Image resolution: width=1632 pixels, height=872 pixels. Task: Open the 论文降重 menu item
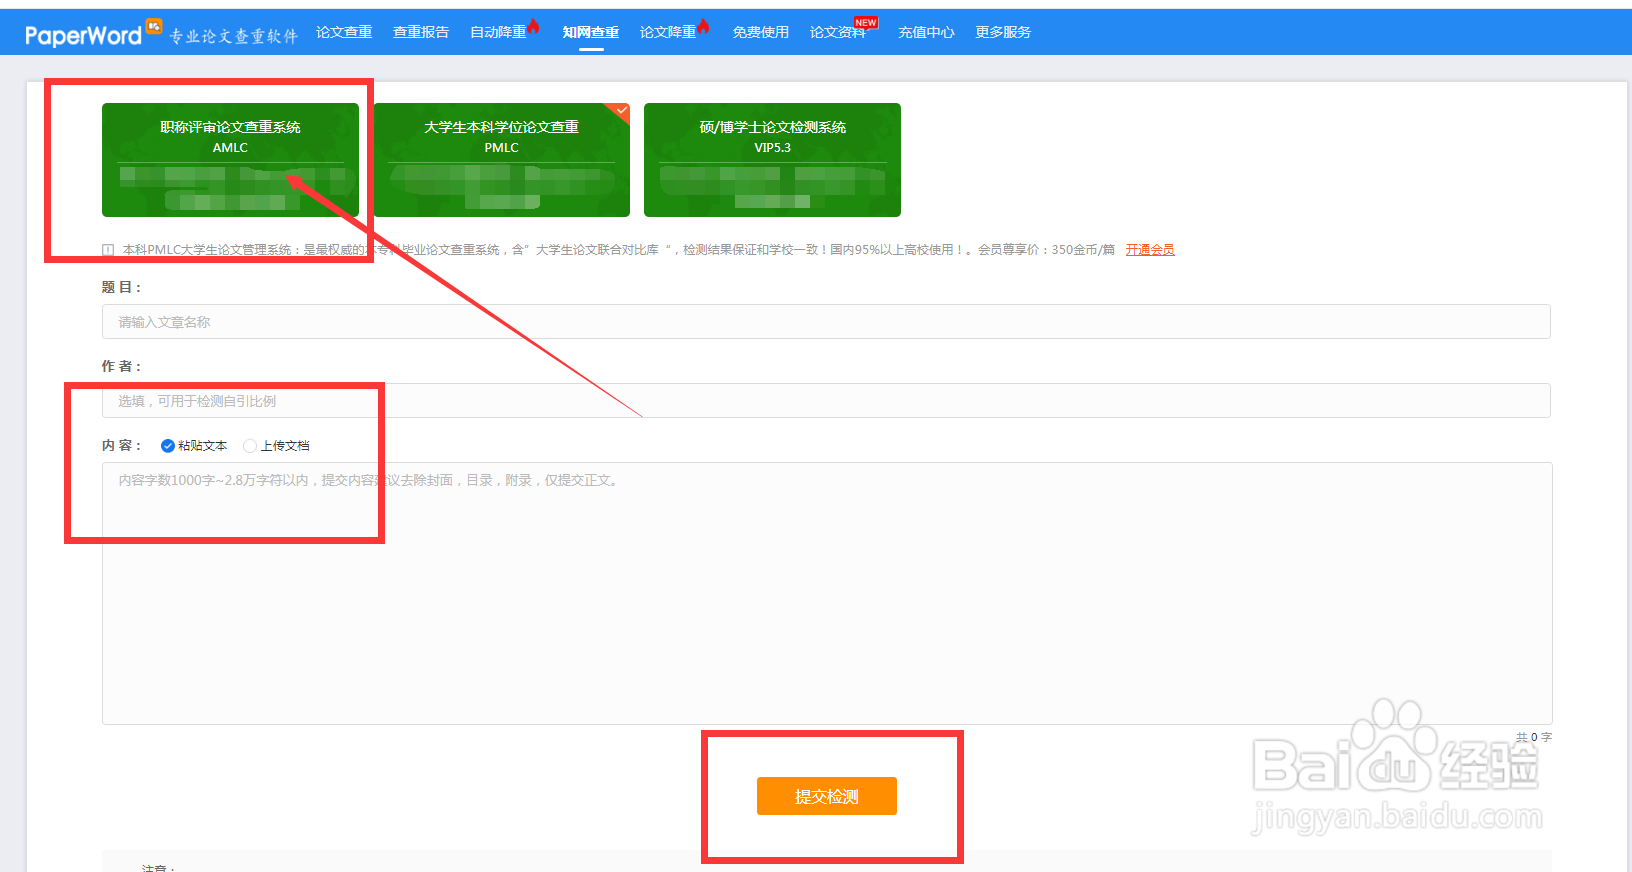(x=668, y=32)
